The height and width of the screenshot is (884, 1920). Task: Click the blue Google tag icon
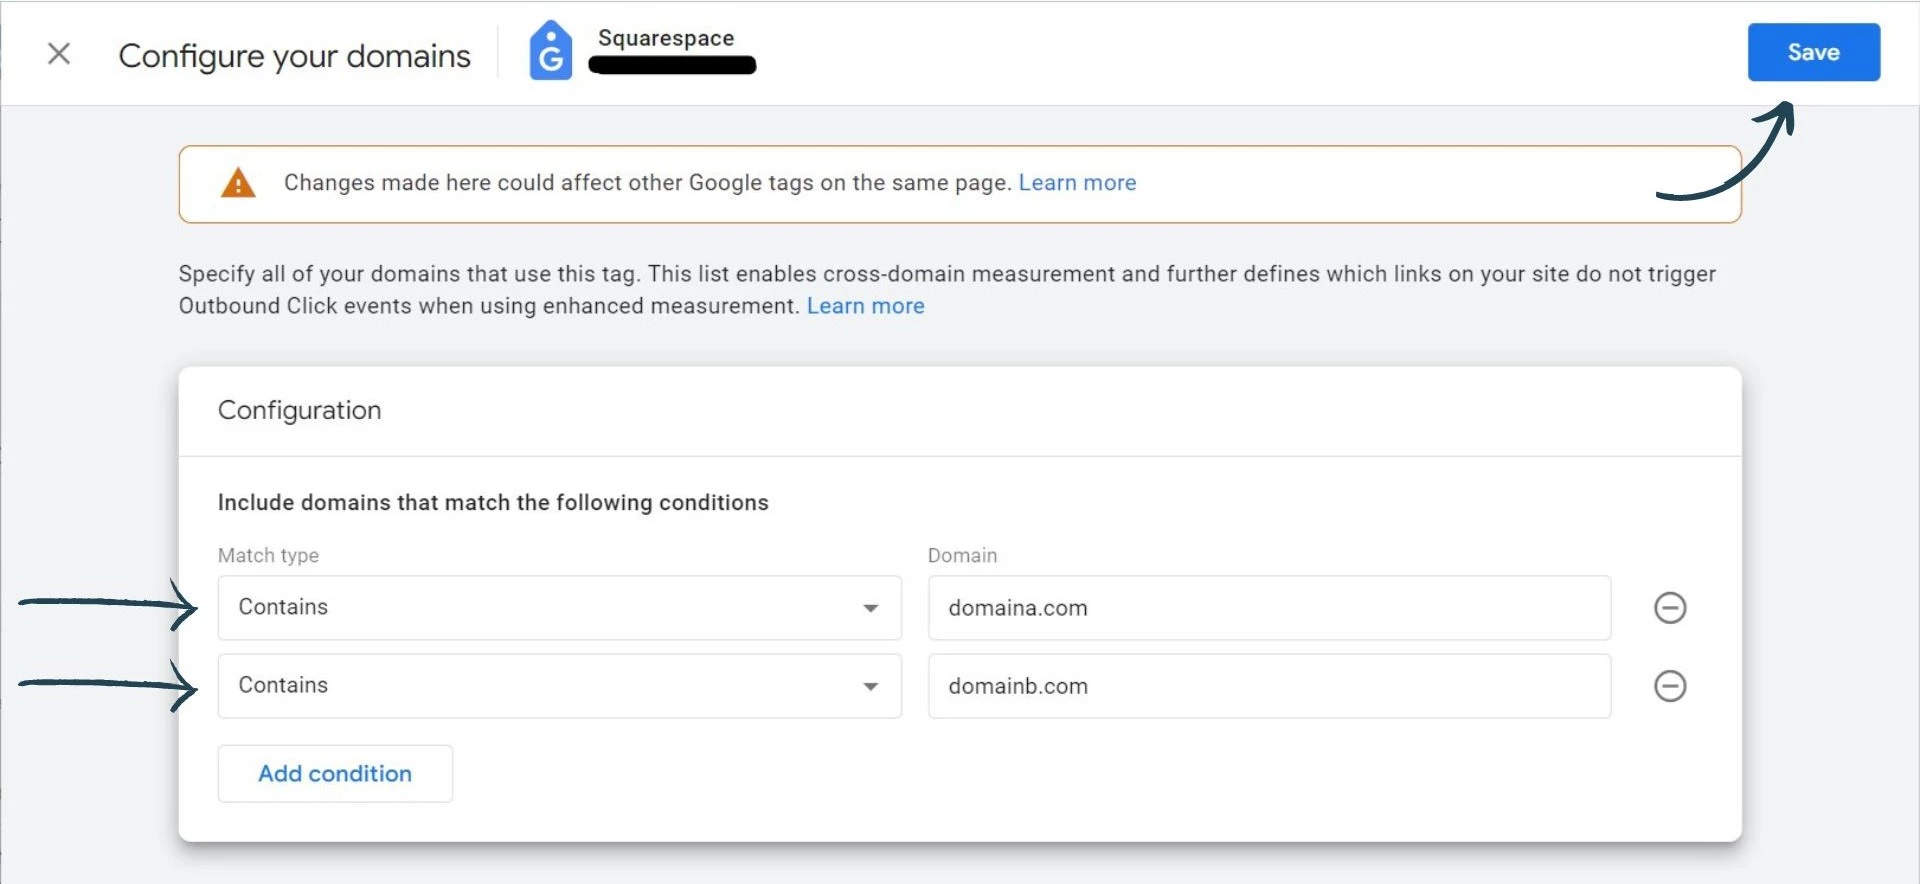pyautogui.click(x=550, y=52)
